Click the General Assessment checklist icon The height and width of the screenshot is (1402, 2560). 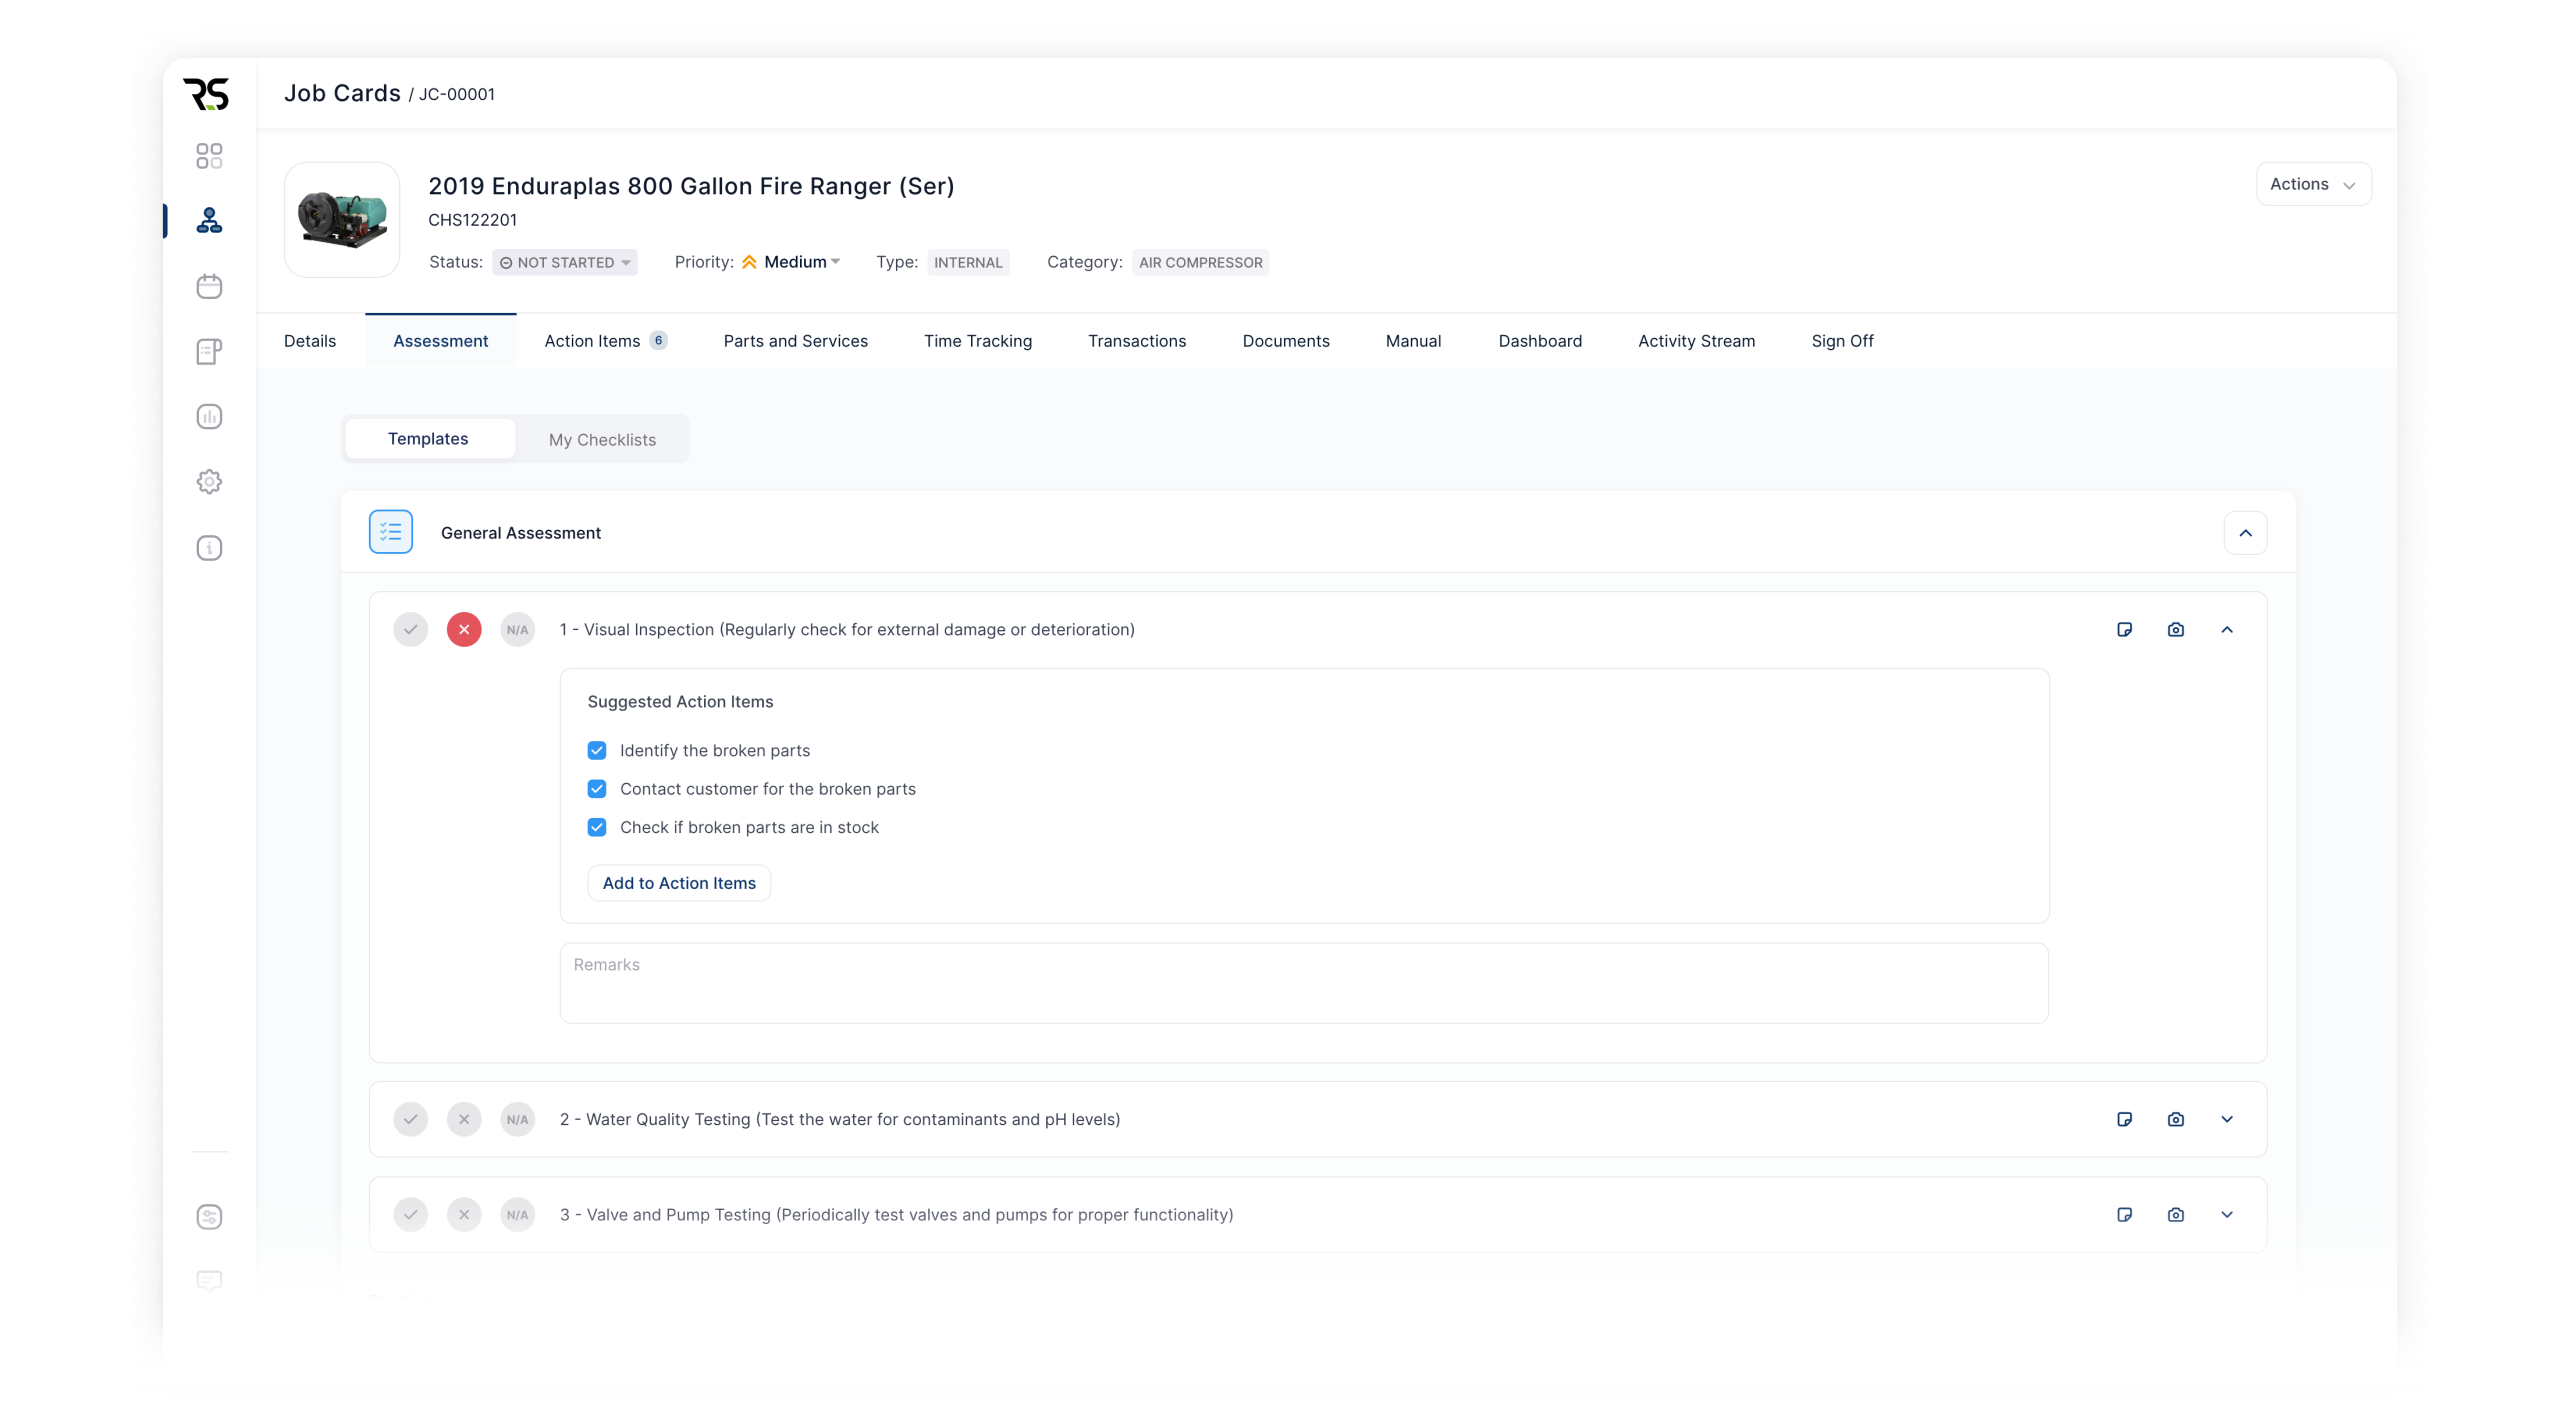point(391,532)
